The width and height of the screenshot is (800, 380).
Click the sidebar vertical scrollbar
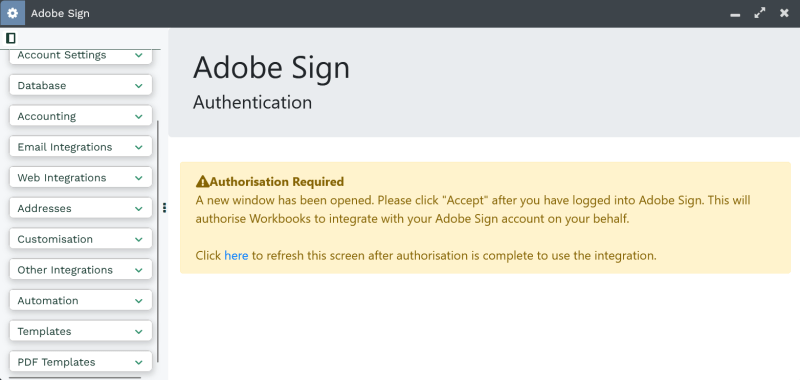click(158, 241)
